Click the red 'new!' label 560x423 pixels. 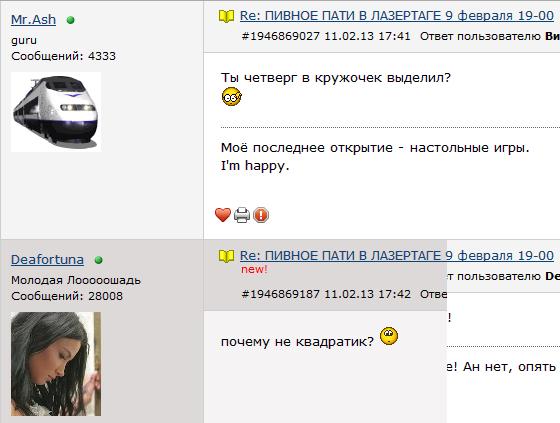coord(254,269)
